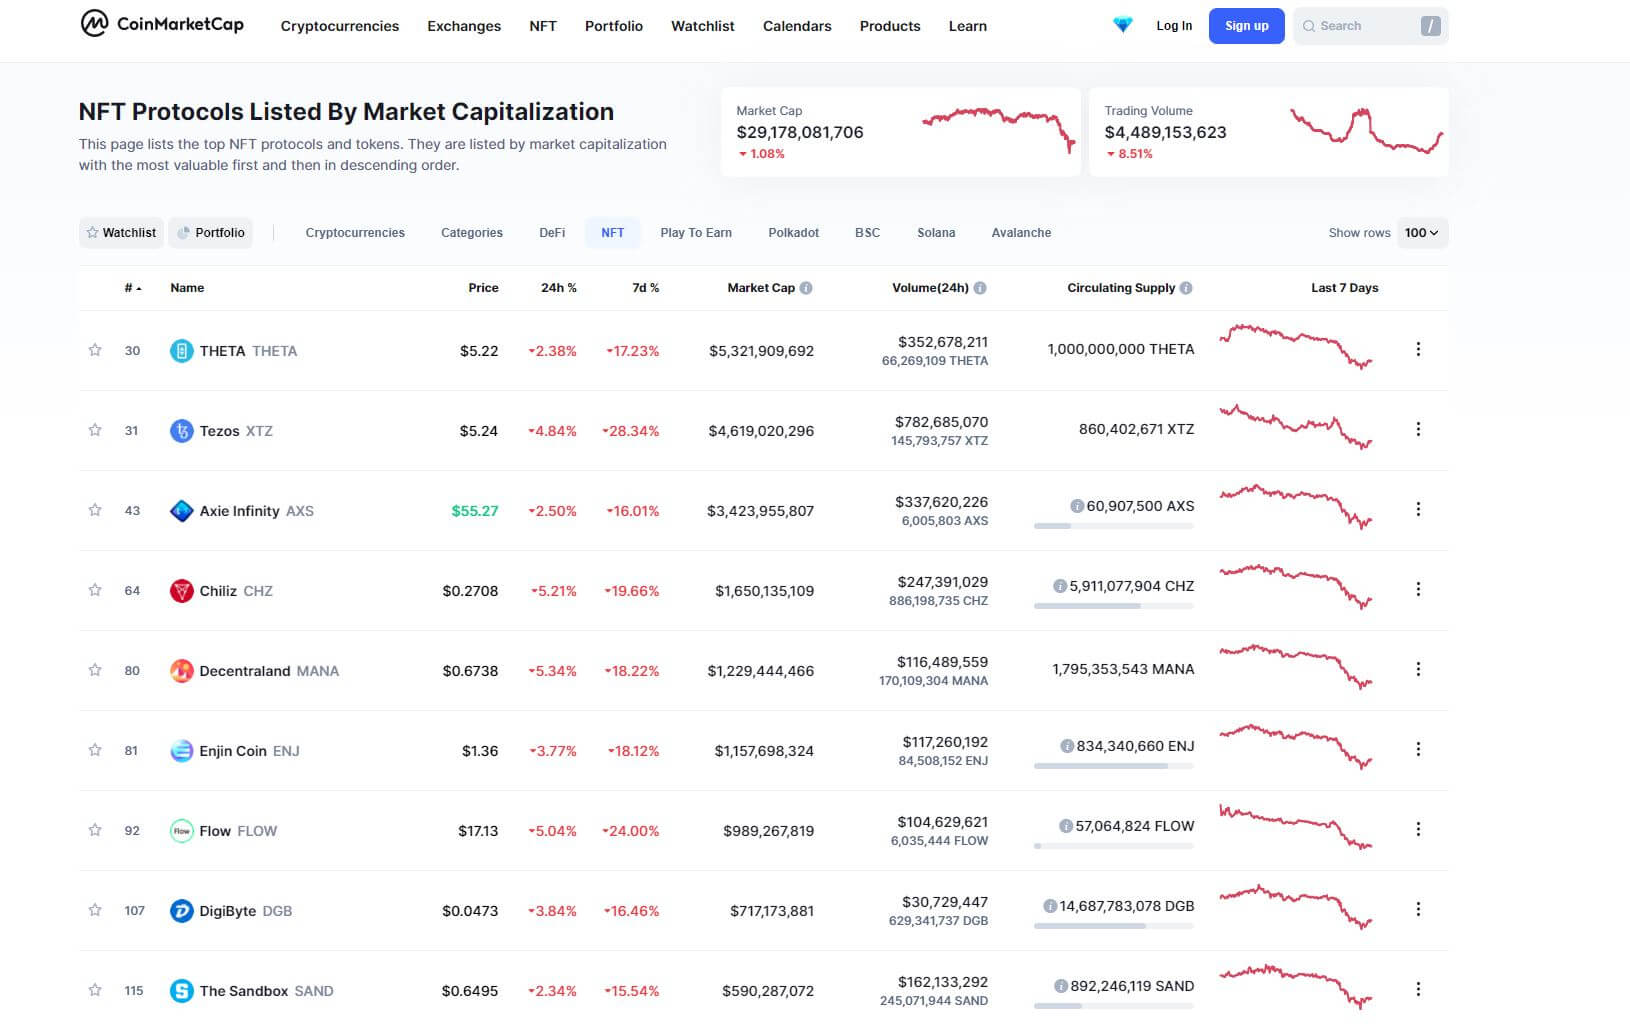Star THETA to add to watchlist

95,350
